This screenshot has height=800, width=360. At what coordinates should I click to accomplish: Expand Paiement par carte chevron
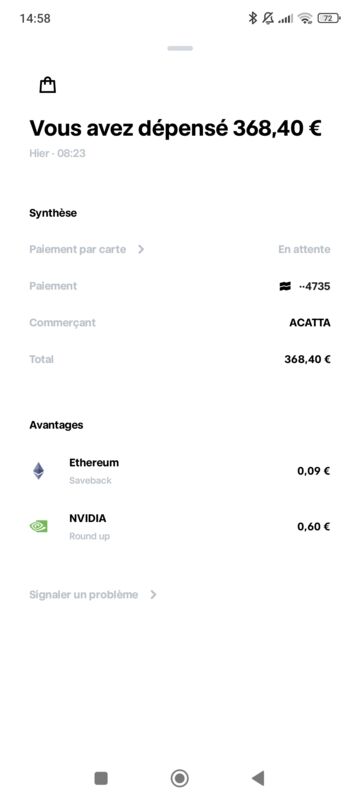click(141, 249)
